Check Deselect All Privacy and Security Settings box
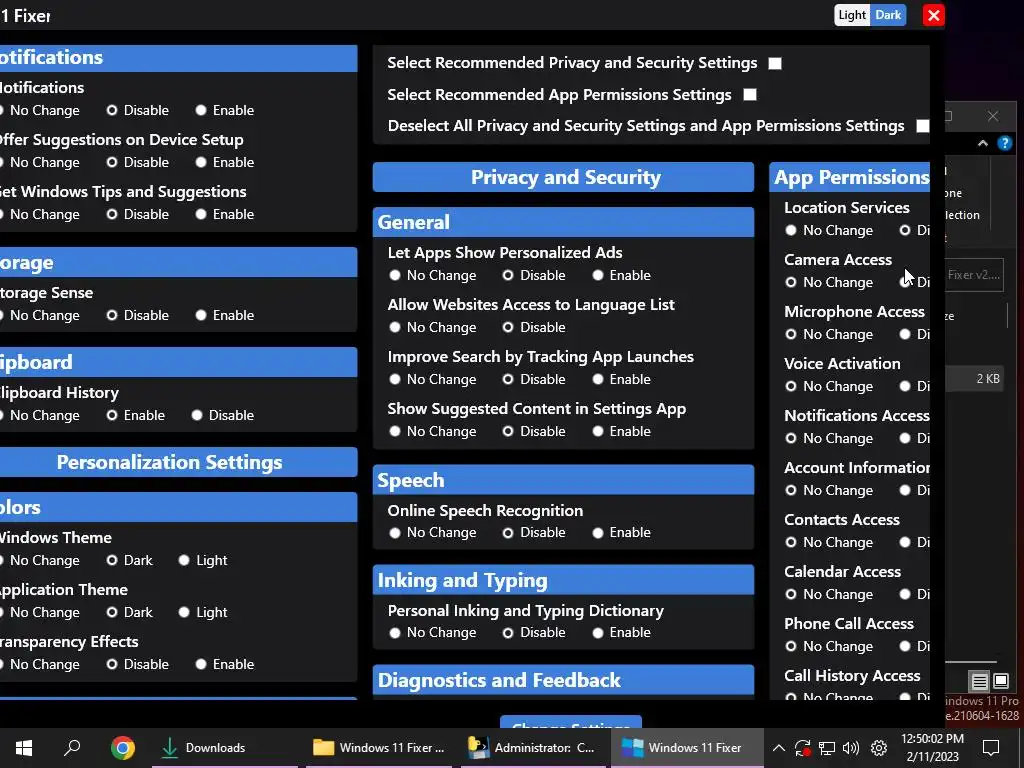The width and height of the screenshot is (1024, 768). click(922, 126)
